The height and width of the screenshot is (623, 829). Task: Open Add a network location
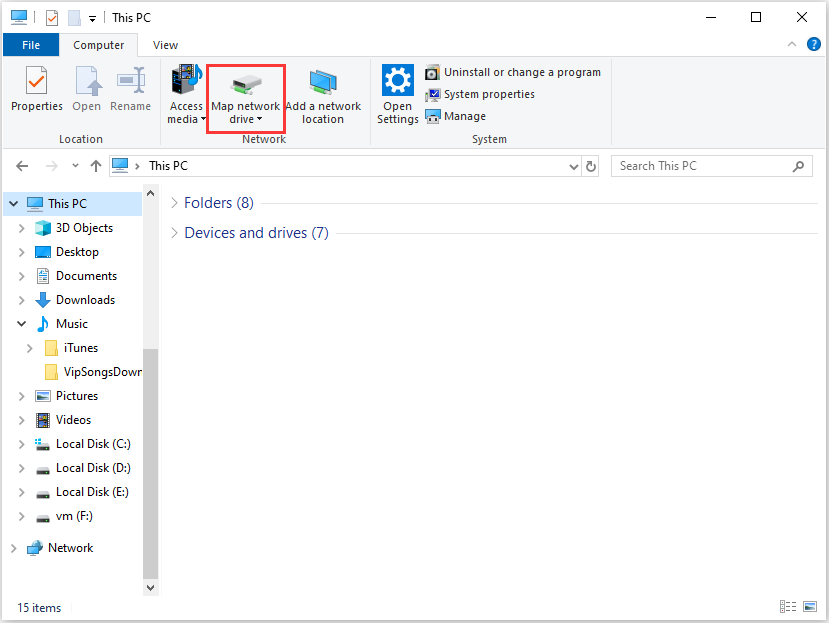322,92
